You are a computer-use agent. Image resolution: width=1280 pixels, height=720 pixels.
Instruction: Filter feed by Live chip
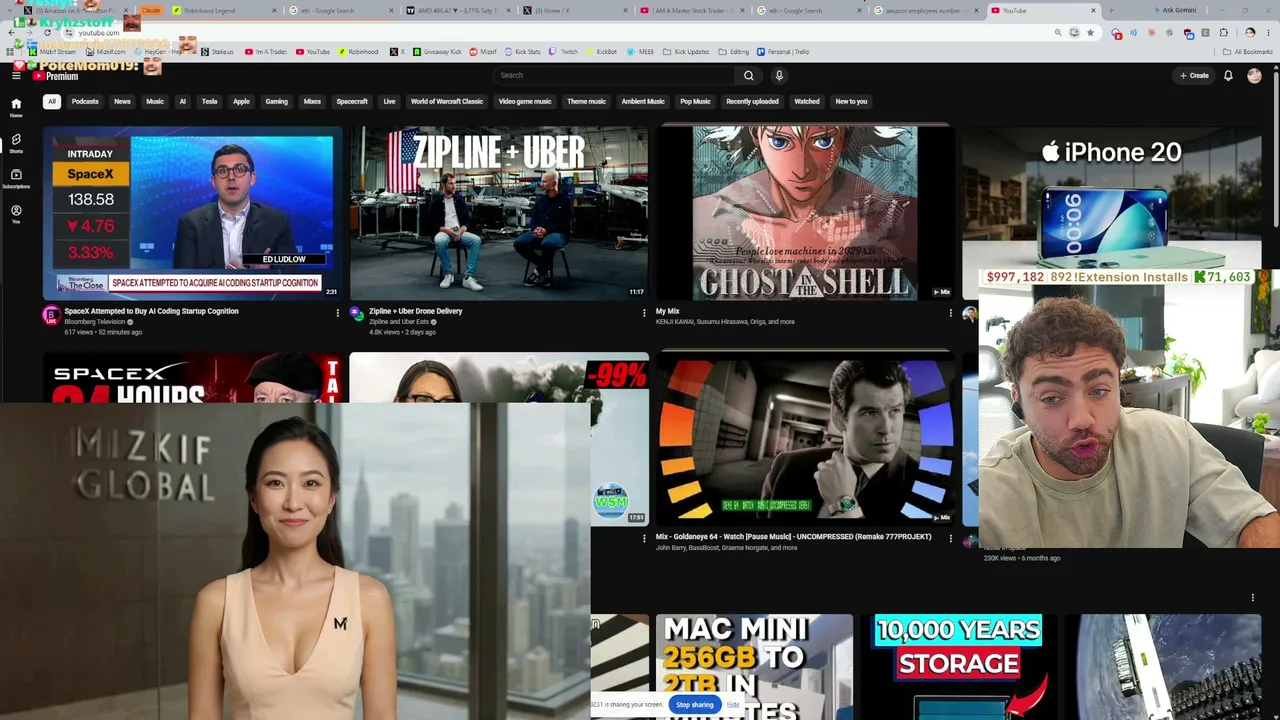[389, 101]
